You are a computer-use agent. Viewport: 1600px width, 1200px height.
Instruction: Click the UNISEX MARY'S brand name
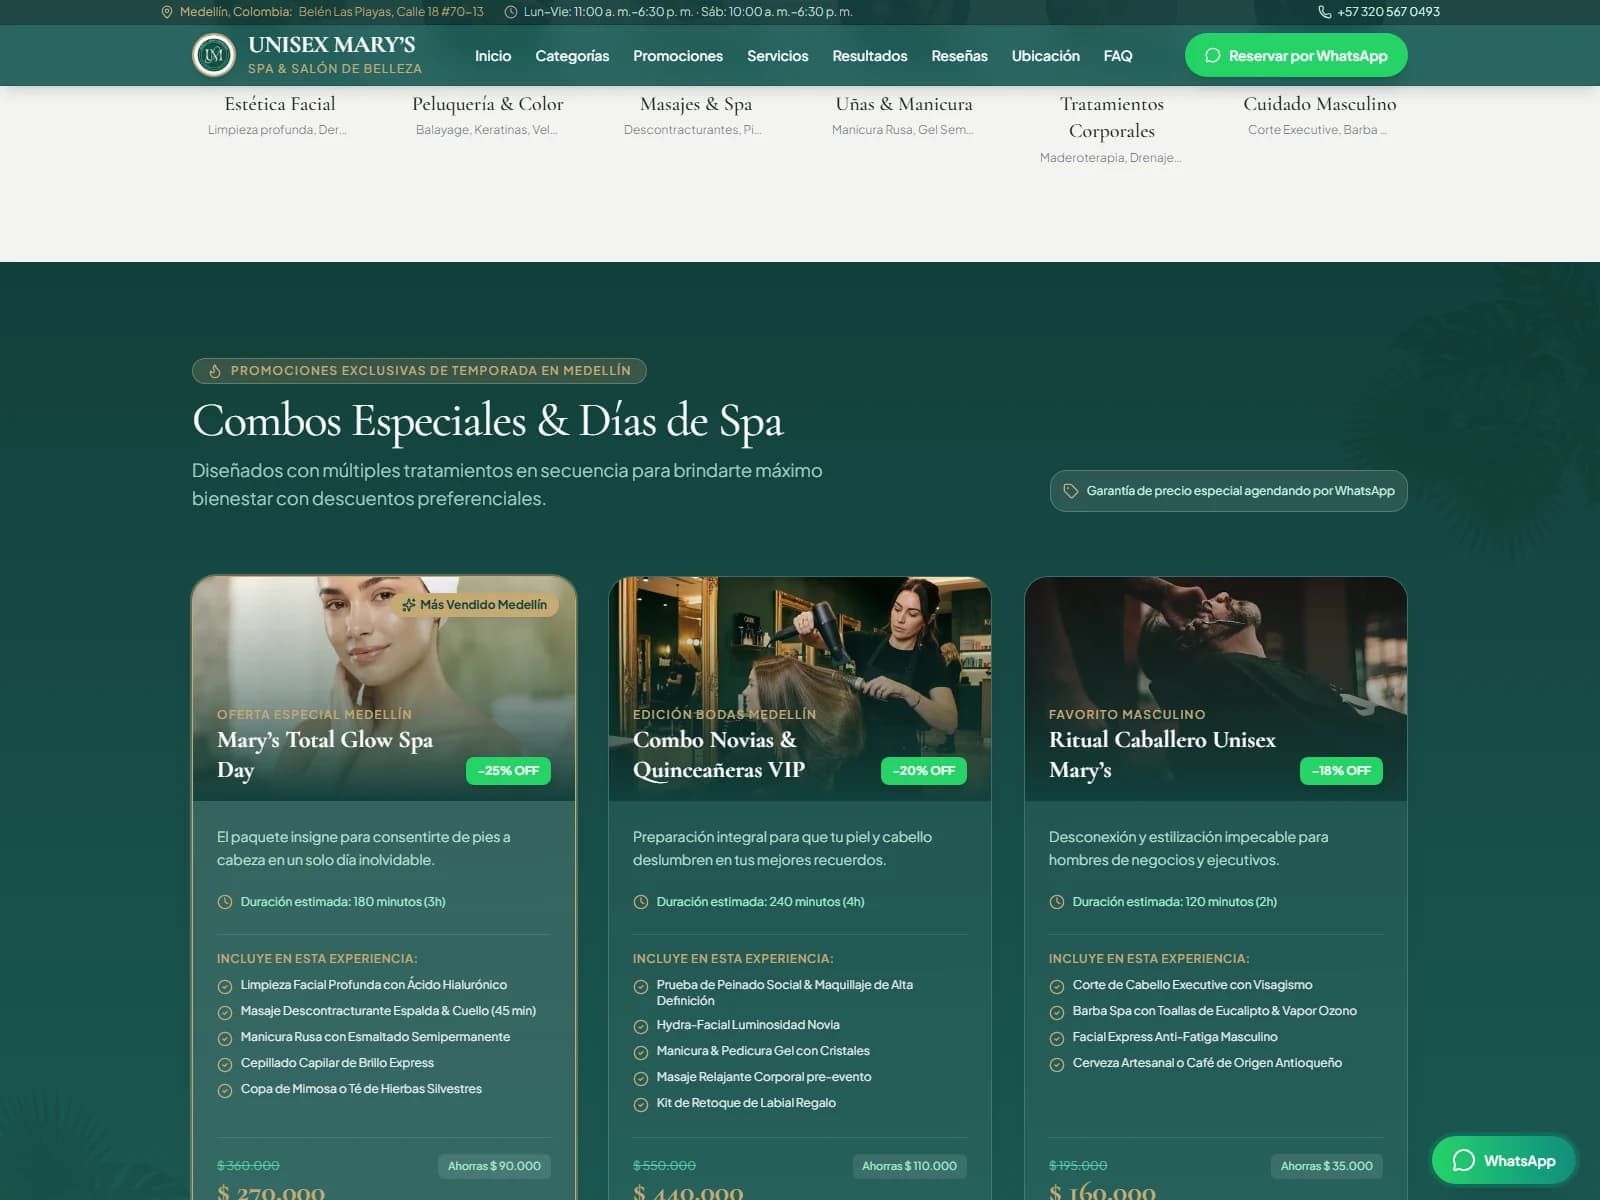click(332, 45)
